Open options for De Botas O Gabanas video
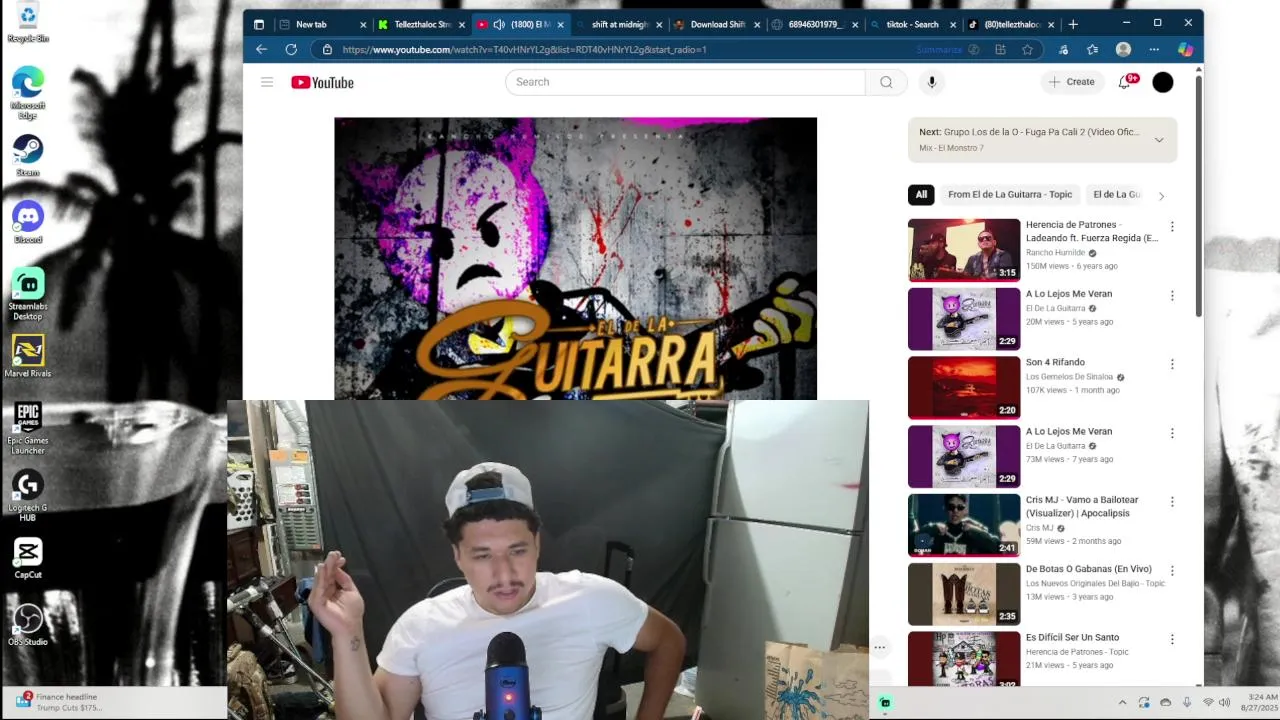Viewport: 1280px width, 720px height. tap(1172, 571)
